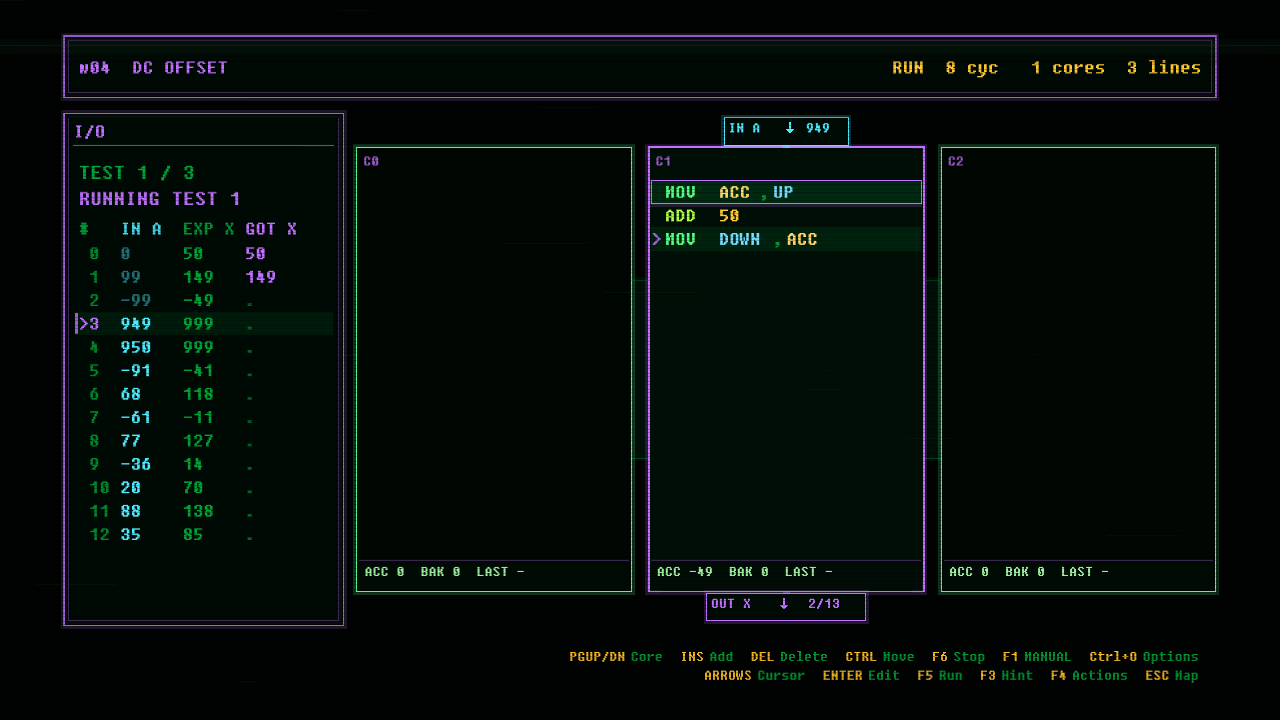Select the C2 core panel header
1280x720 pixels.
(955, 161)
